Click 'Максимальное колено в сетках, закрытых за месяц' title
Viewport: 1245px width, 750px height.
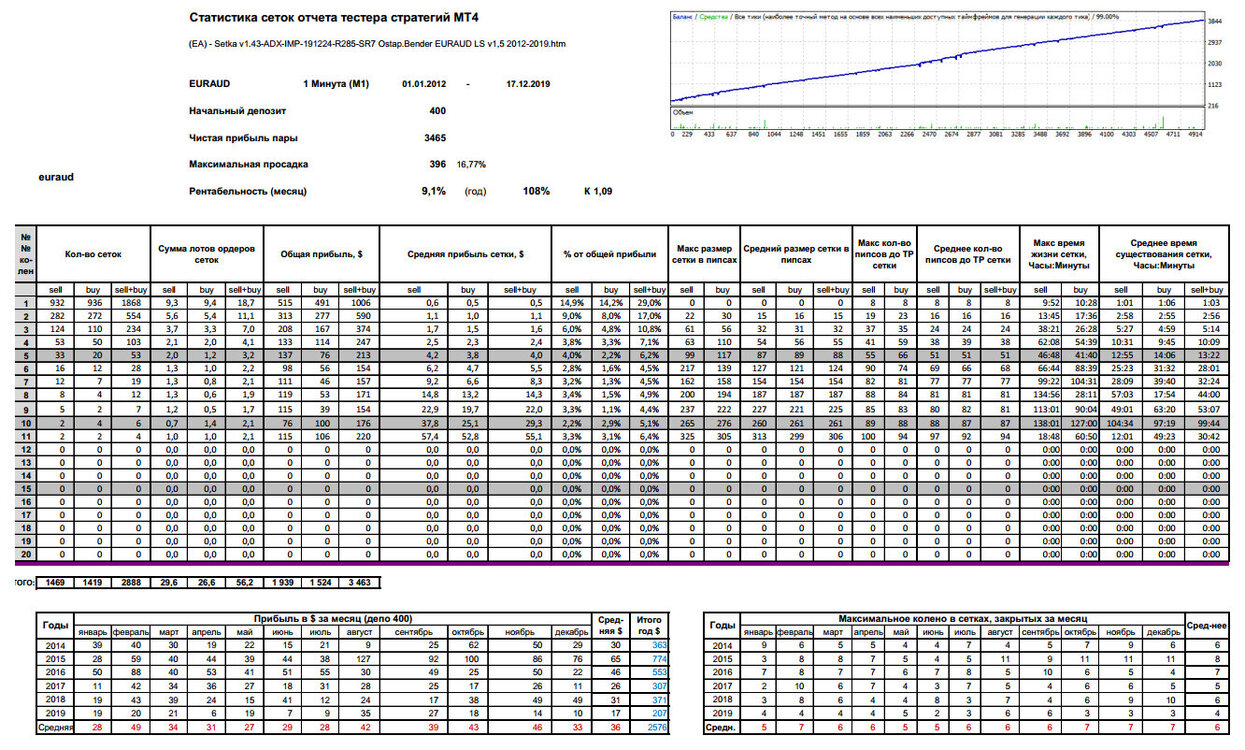(962, 620)
